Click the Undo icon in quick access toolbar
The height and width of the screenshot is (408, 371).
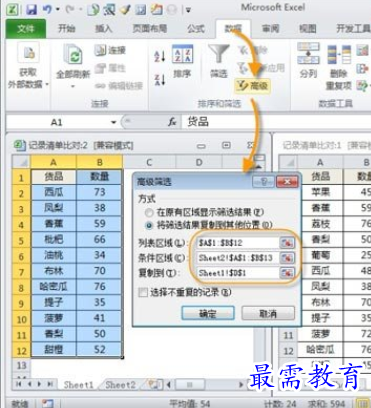pyautogui.click(x=47, y=9)
